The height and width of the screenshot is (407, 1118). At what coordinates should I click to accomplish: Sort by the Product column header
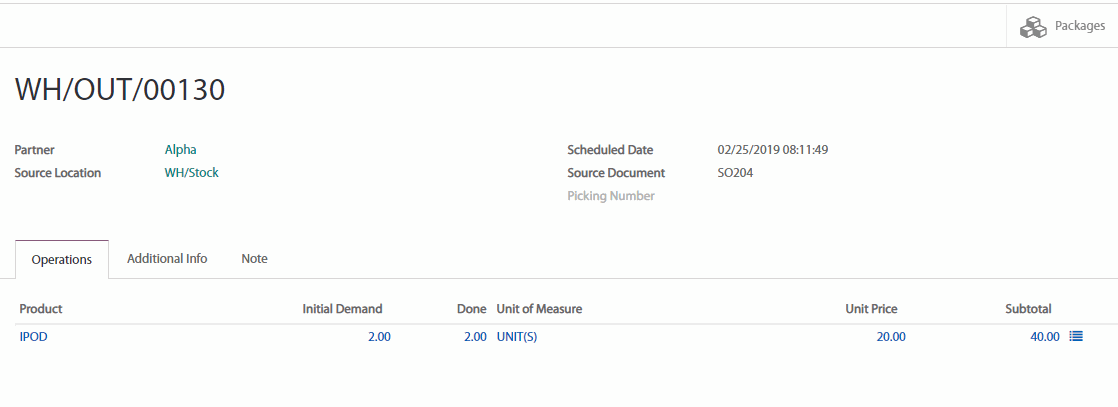[x=41, y=309]
